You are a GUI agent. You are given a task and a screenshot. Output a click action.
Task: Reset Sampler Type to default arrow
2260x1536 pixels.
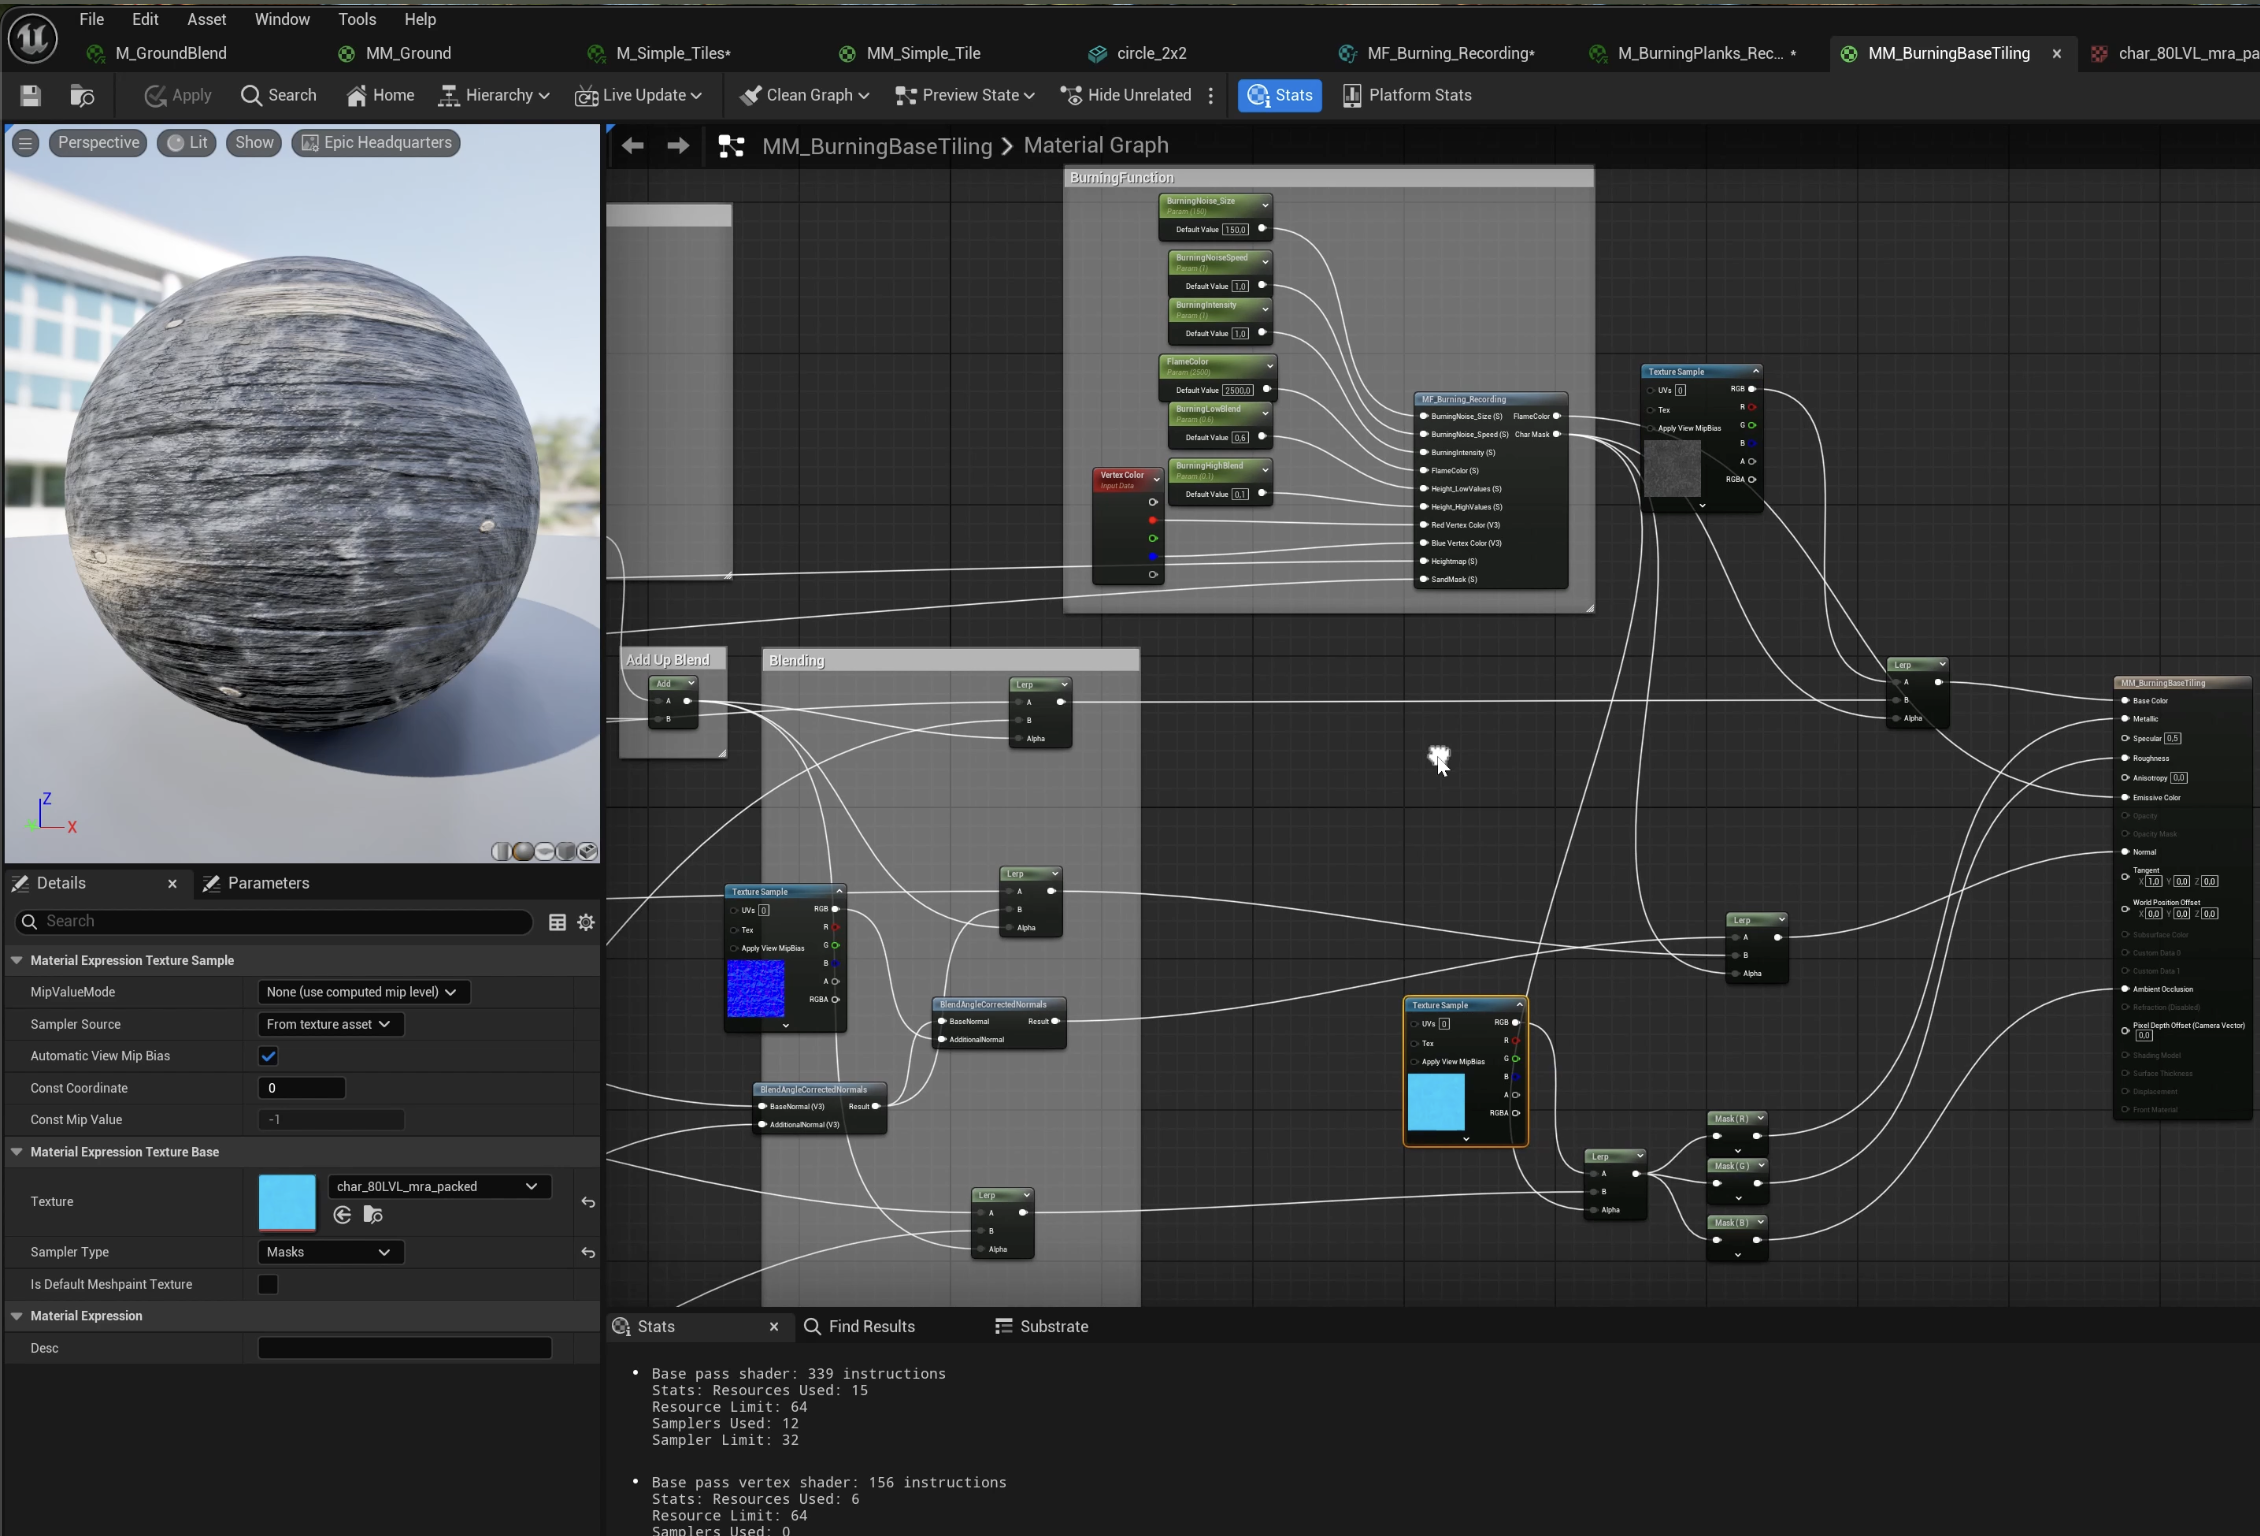(588, 1252)
